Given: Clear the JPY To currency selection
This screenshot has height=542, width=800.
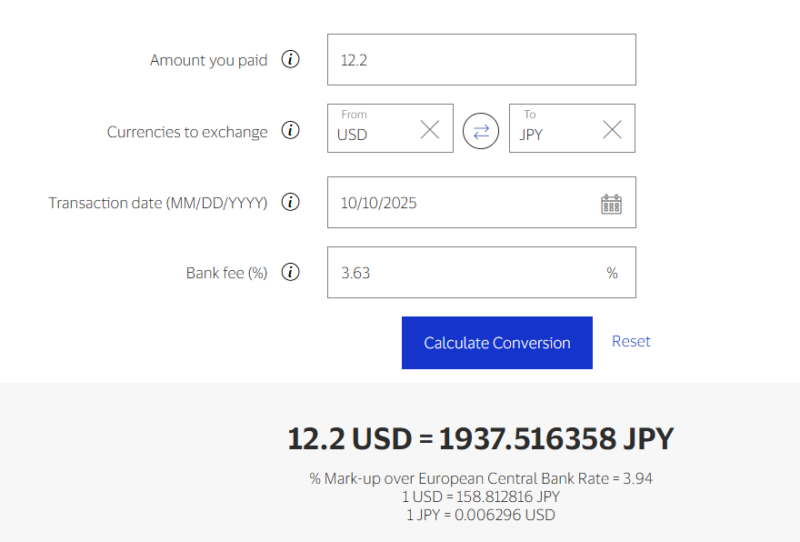Looking at the screenshot, I should (x=612, y=129).
